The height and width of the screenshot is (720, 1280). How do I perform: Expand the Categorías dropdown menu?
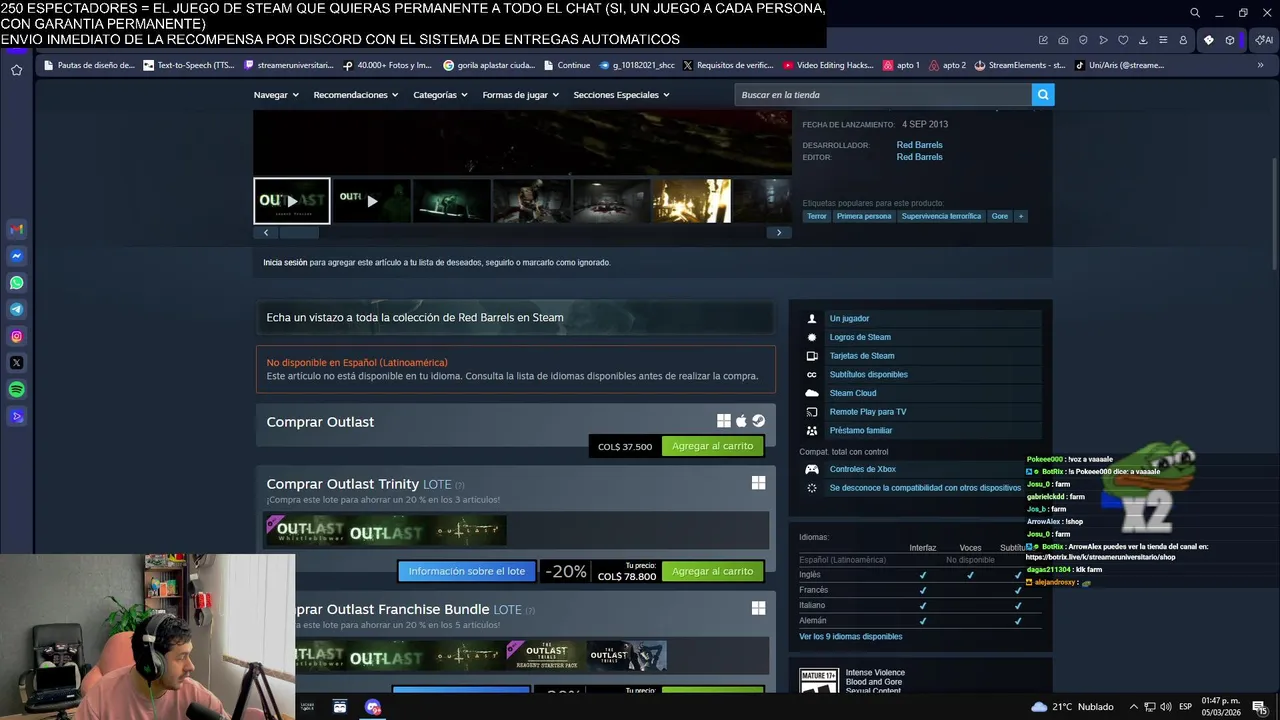pyautogui.click(x=440, y=95)
